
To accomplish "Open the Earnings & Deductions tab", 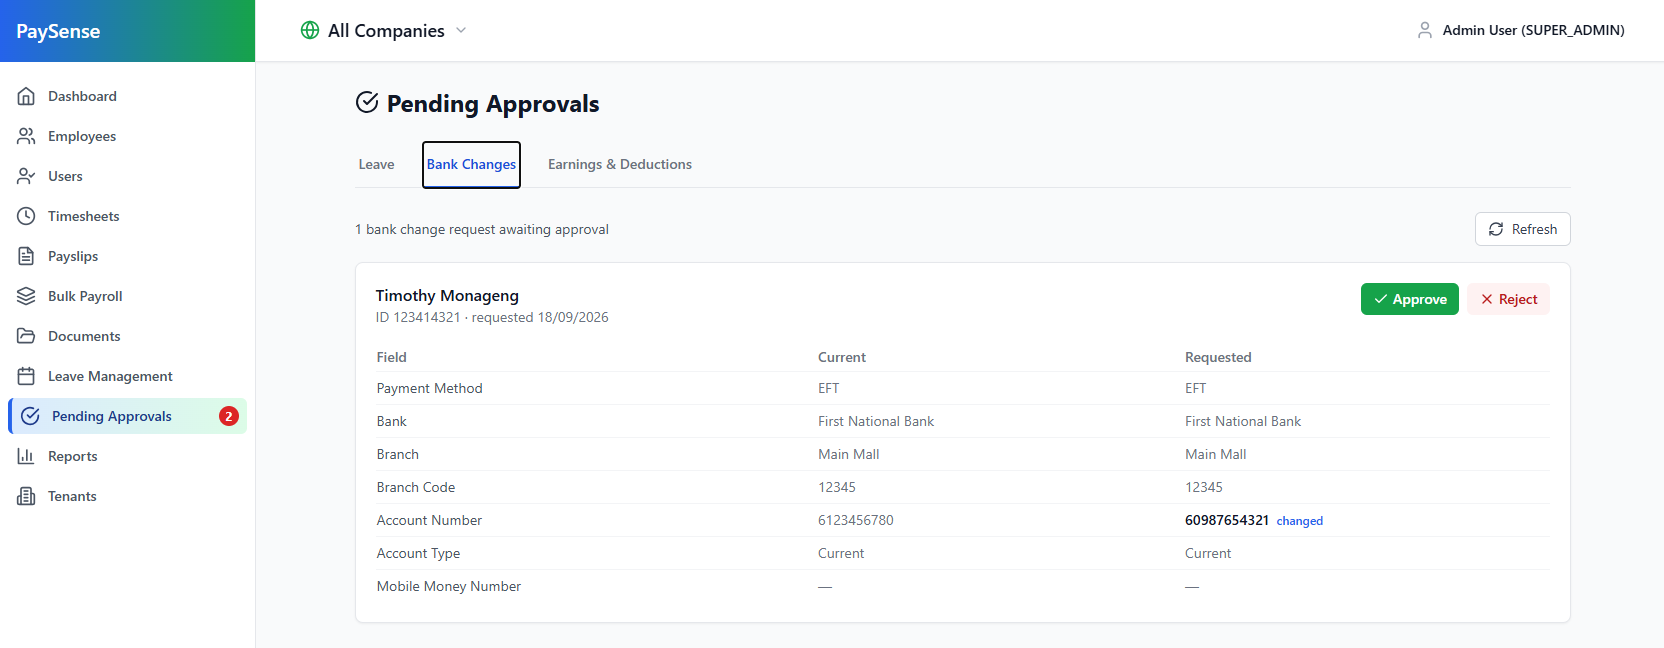I will pos(620,164).
